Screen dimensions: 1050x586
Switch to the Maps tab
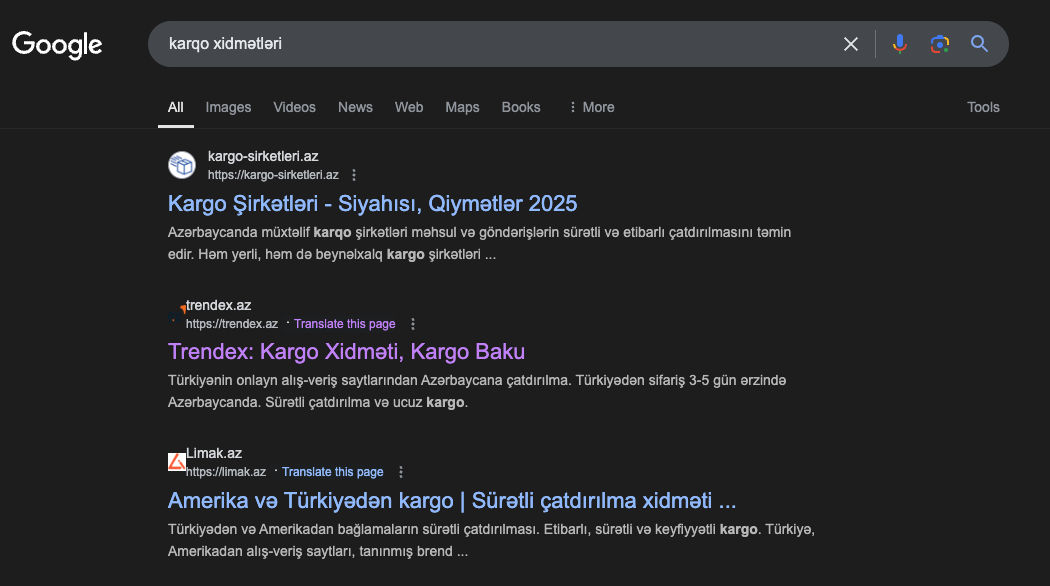pos(462,107)
